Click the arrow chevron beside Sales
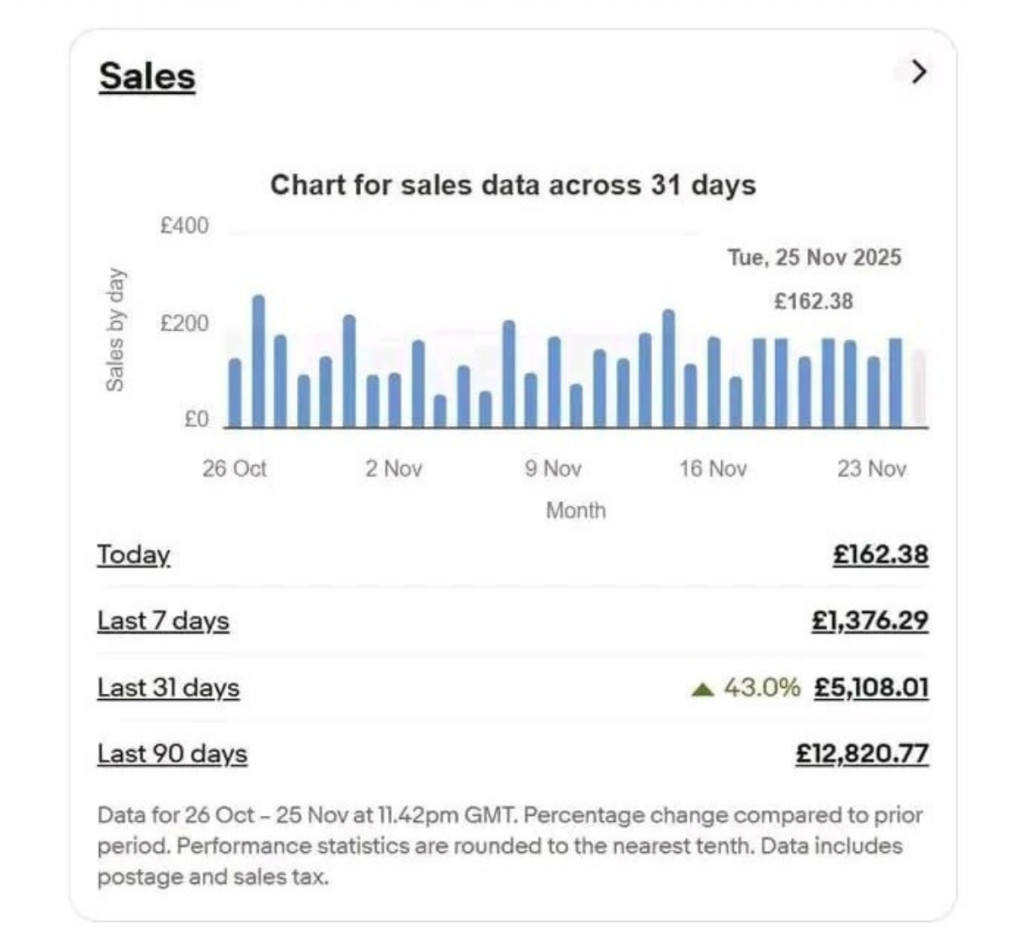Image resolution: width=1024 pixels, height=939 pixels. click(x=918, y=72)
